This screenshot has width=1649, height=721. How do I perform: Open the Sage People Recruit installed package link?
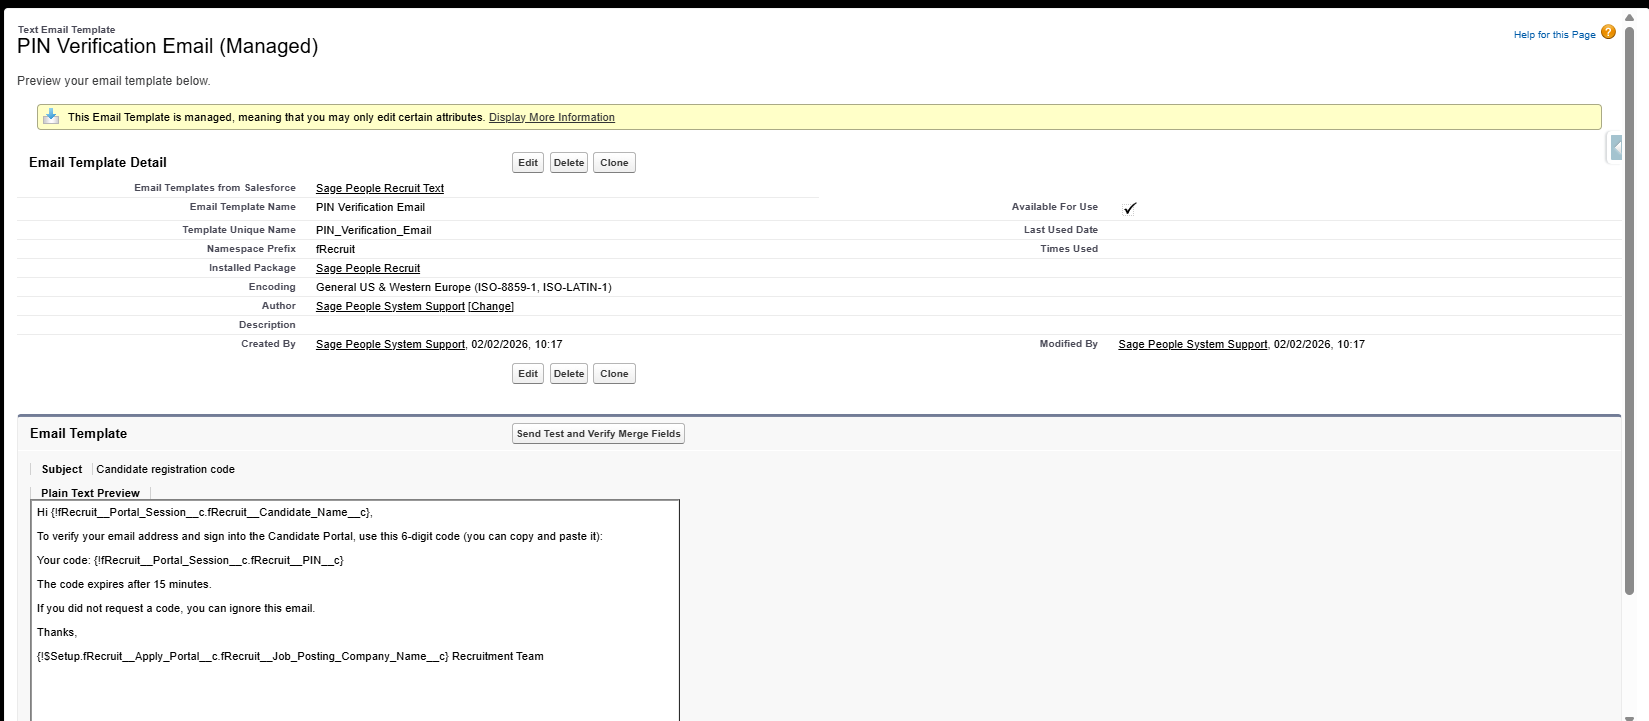pos(368,268)
